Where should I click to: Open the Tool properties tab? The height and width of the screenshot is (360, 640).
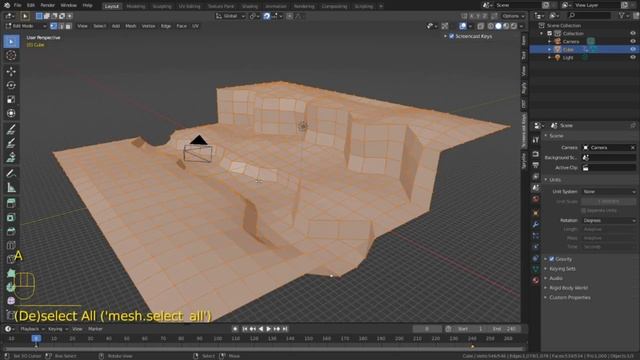click(x=536, y=140)
